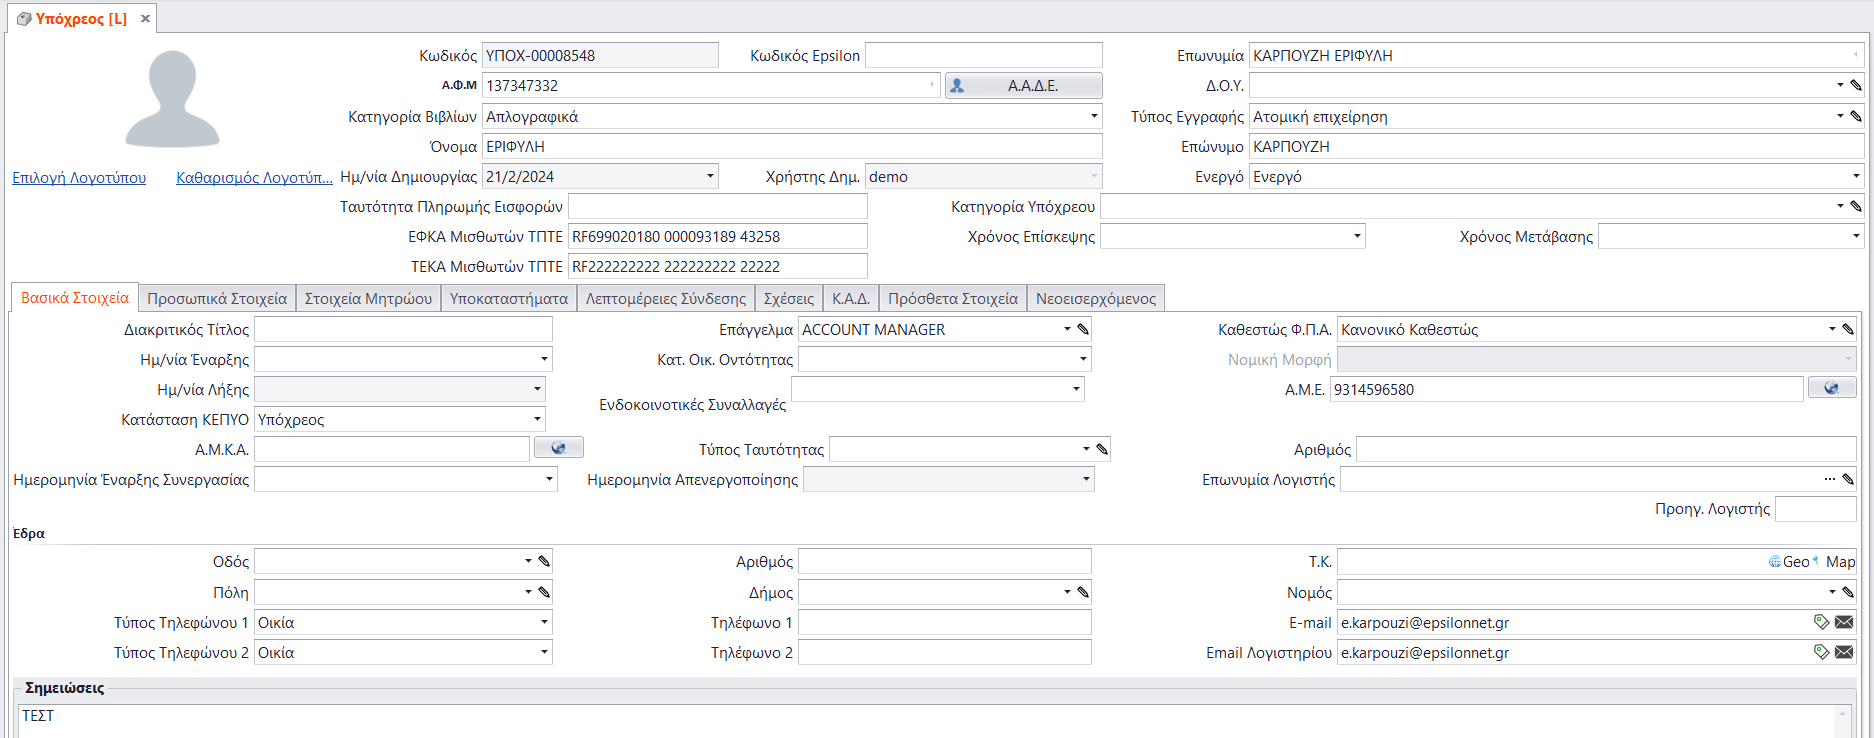The height and width of the screenshot is (738, 1874).
Task: Open the Map link in the Τ.Κ. field
Action: tap(1840, 562)
